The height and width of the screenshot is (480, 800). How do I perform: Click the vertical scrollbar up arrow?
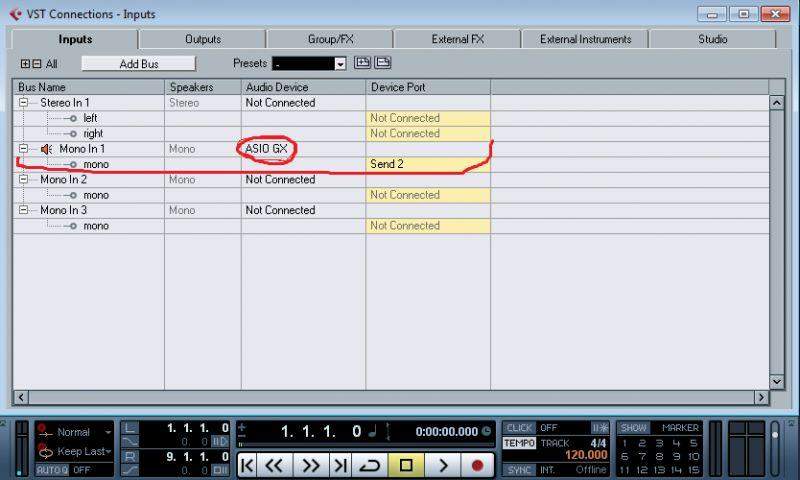(x=777, y=103)
